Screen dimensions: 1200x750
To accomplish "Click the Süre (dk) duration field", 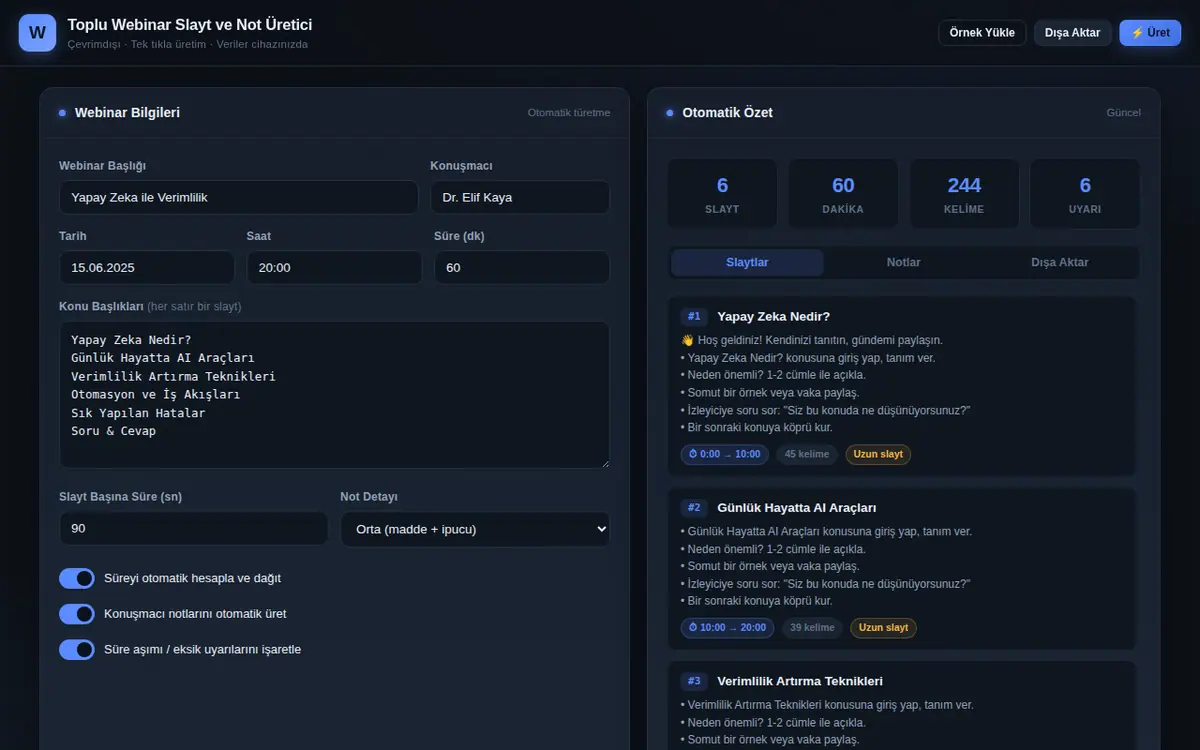I will tap(522, 267).
